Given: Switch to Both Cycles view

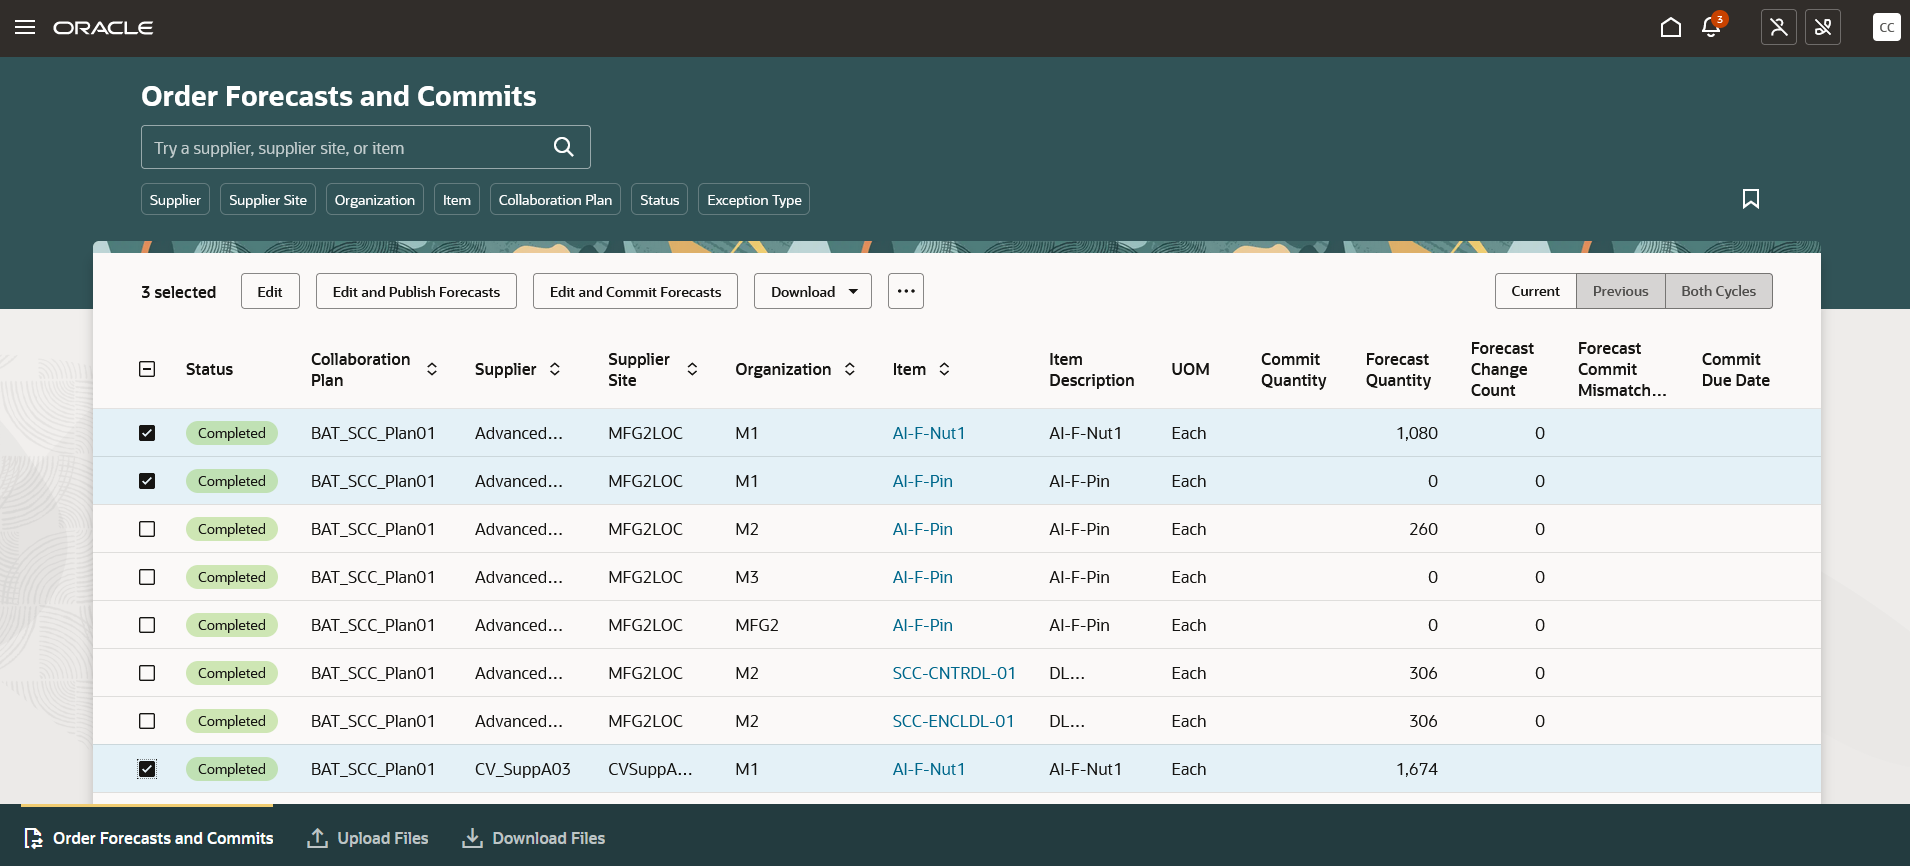Looking at the screenshot, I should coord(1718,291).
